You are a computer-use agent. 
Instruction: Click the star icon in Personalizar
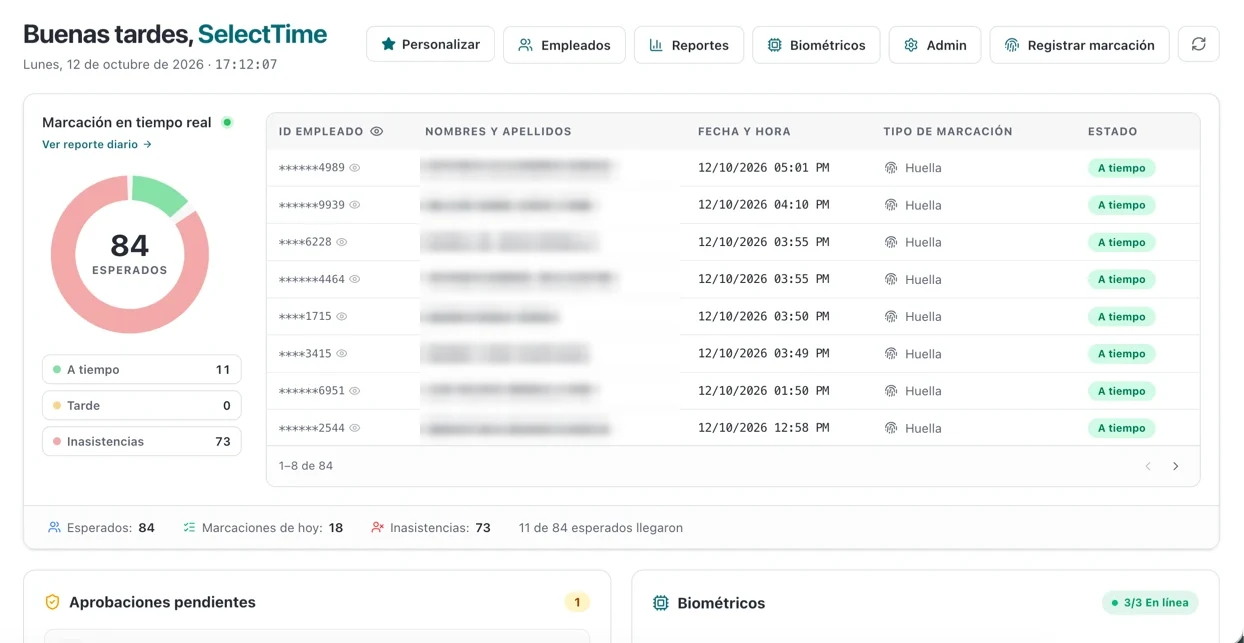pyautogui.click(x=388, y=44)
